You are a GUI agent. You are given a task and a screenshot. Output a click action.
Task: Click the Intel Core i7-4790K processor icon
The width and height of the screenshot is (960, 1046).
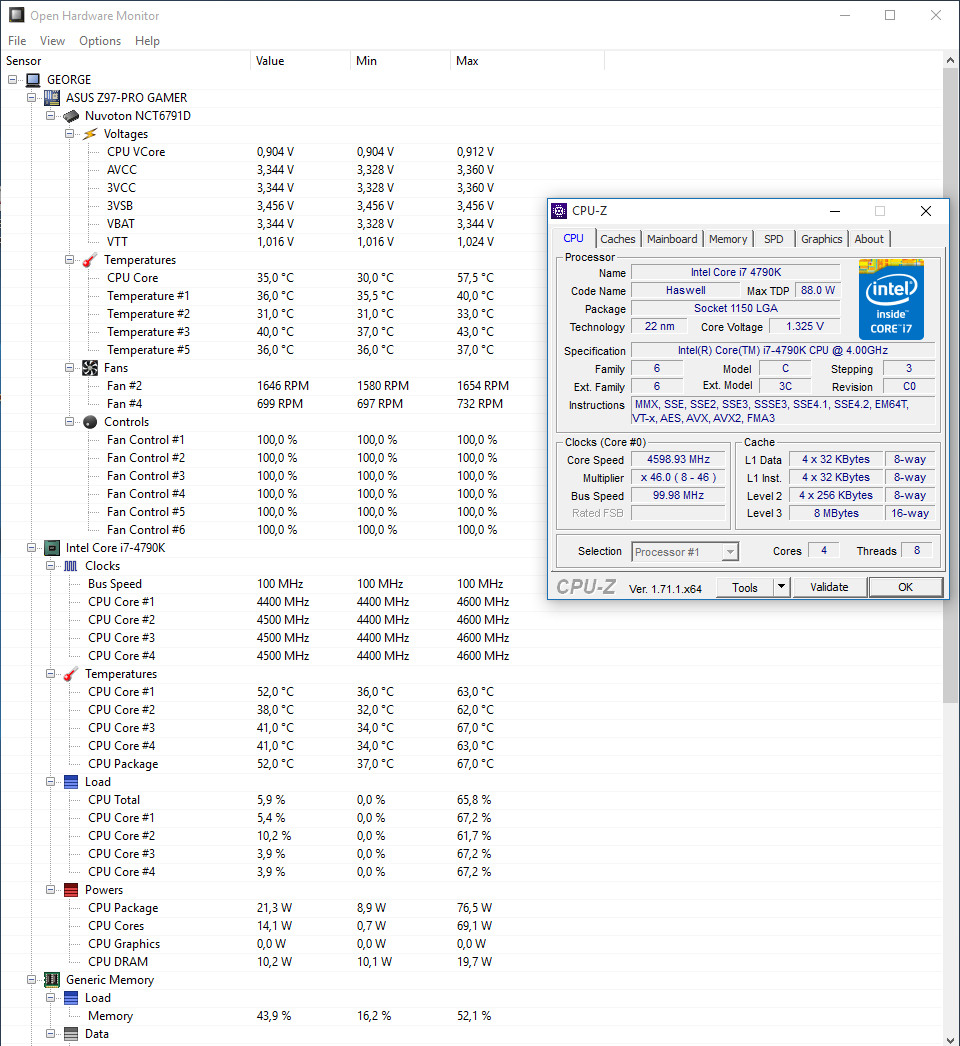[51, 548]
